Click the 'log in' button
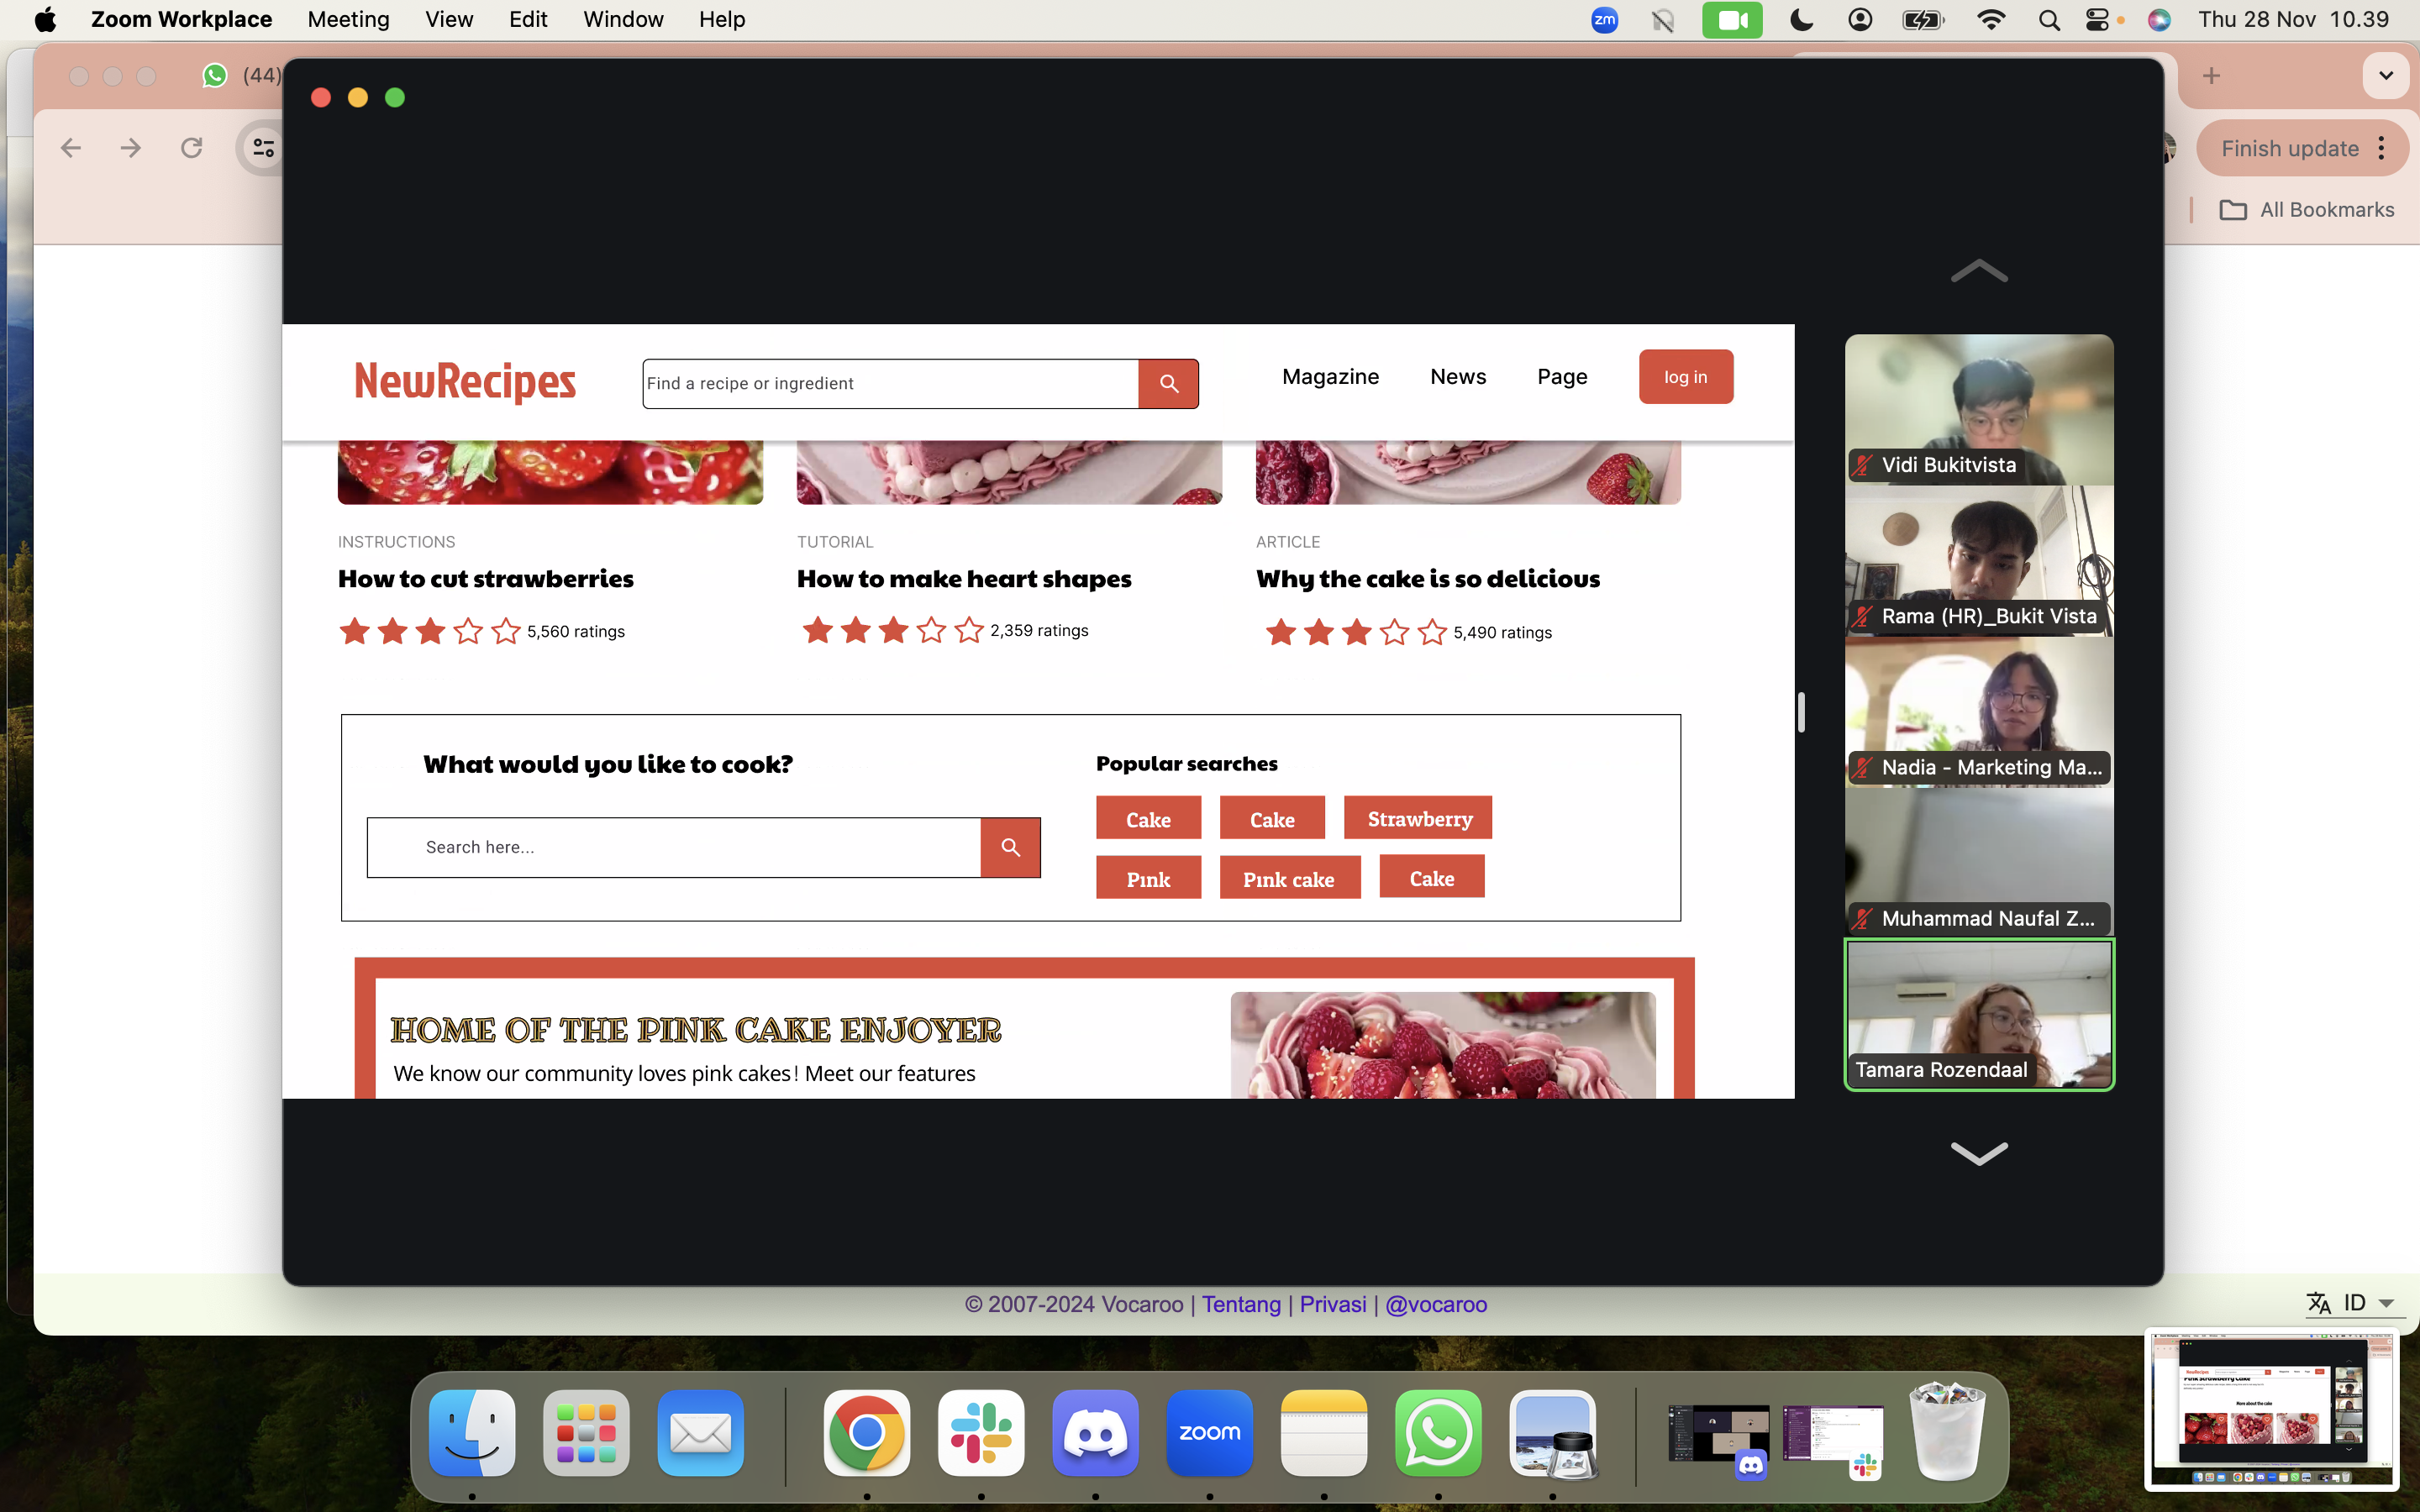Image resolution: width=2420 pixels, height=1512 pixels. [x=1685, y=377]
